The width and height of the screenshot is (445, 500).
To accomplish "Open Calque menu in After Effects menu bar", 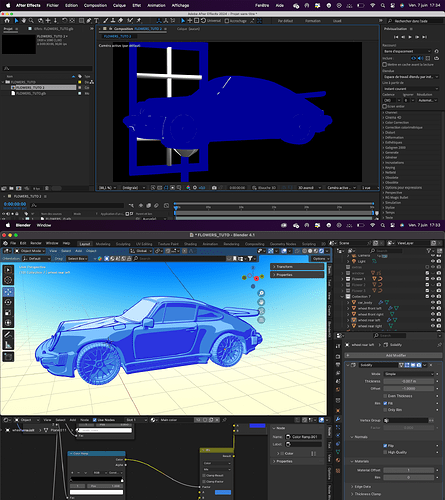I will (119, 5).
